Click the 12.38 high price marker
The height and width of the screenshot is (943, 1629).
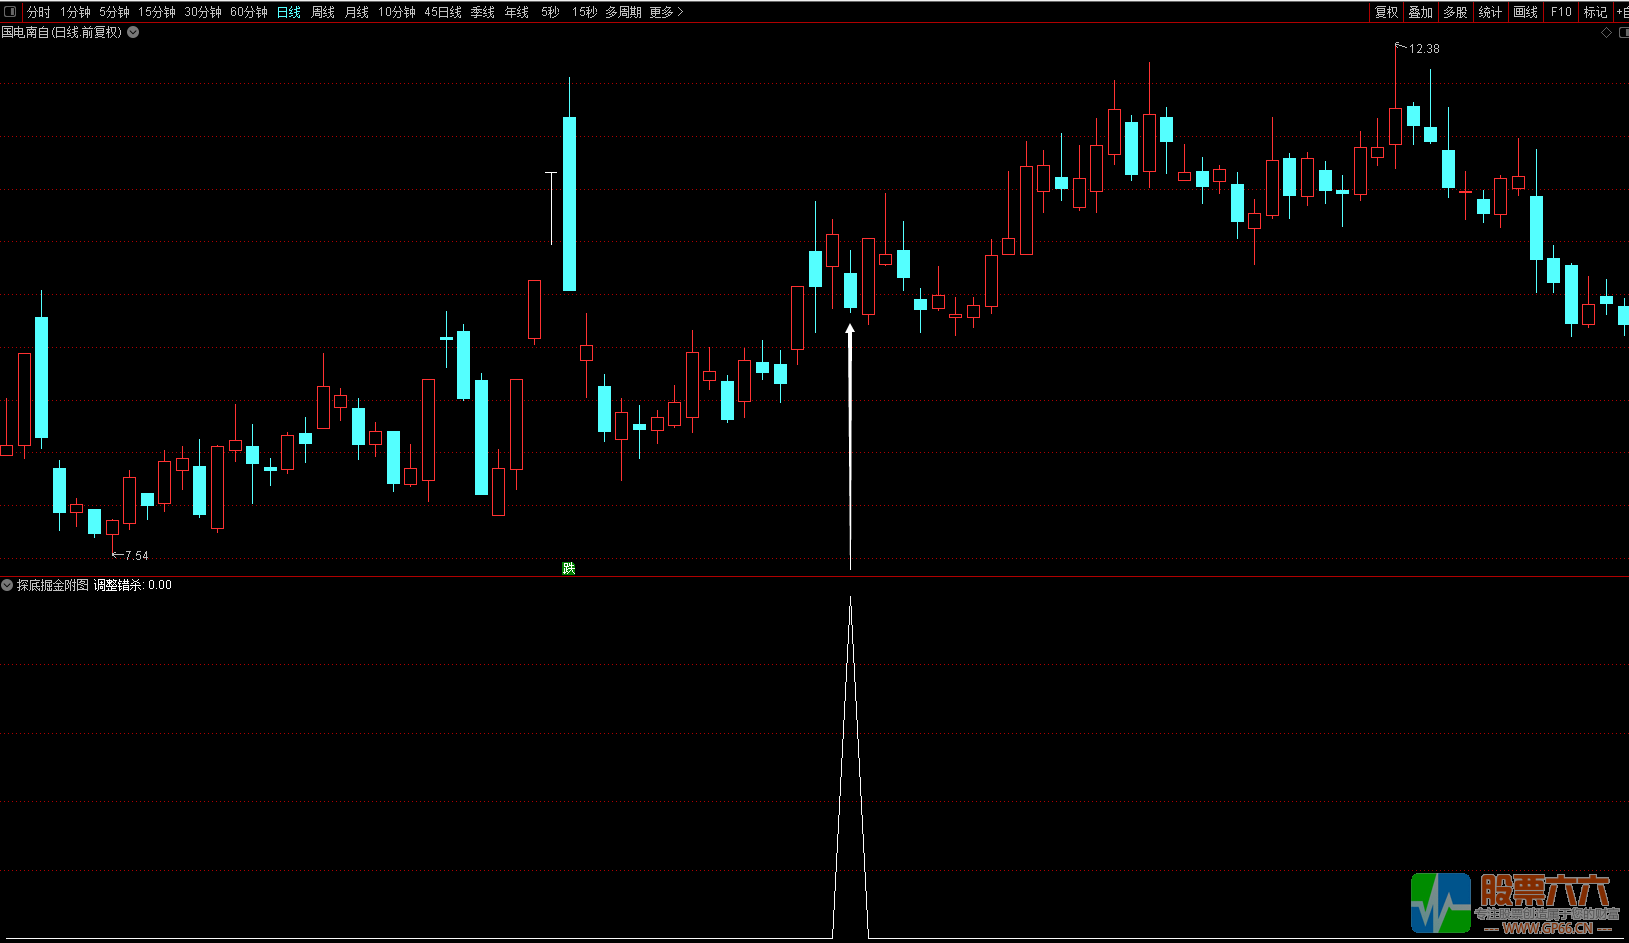coord(1423,49)
